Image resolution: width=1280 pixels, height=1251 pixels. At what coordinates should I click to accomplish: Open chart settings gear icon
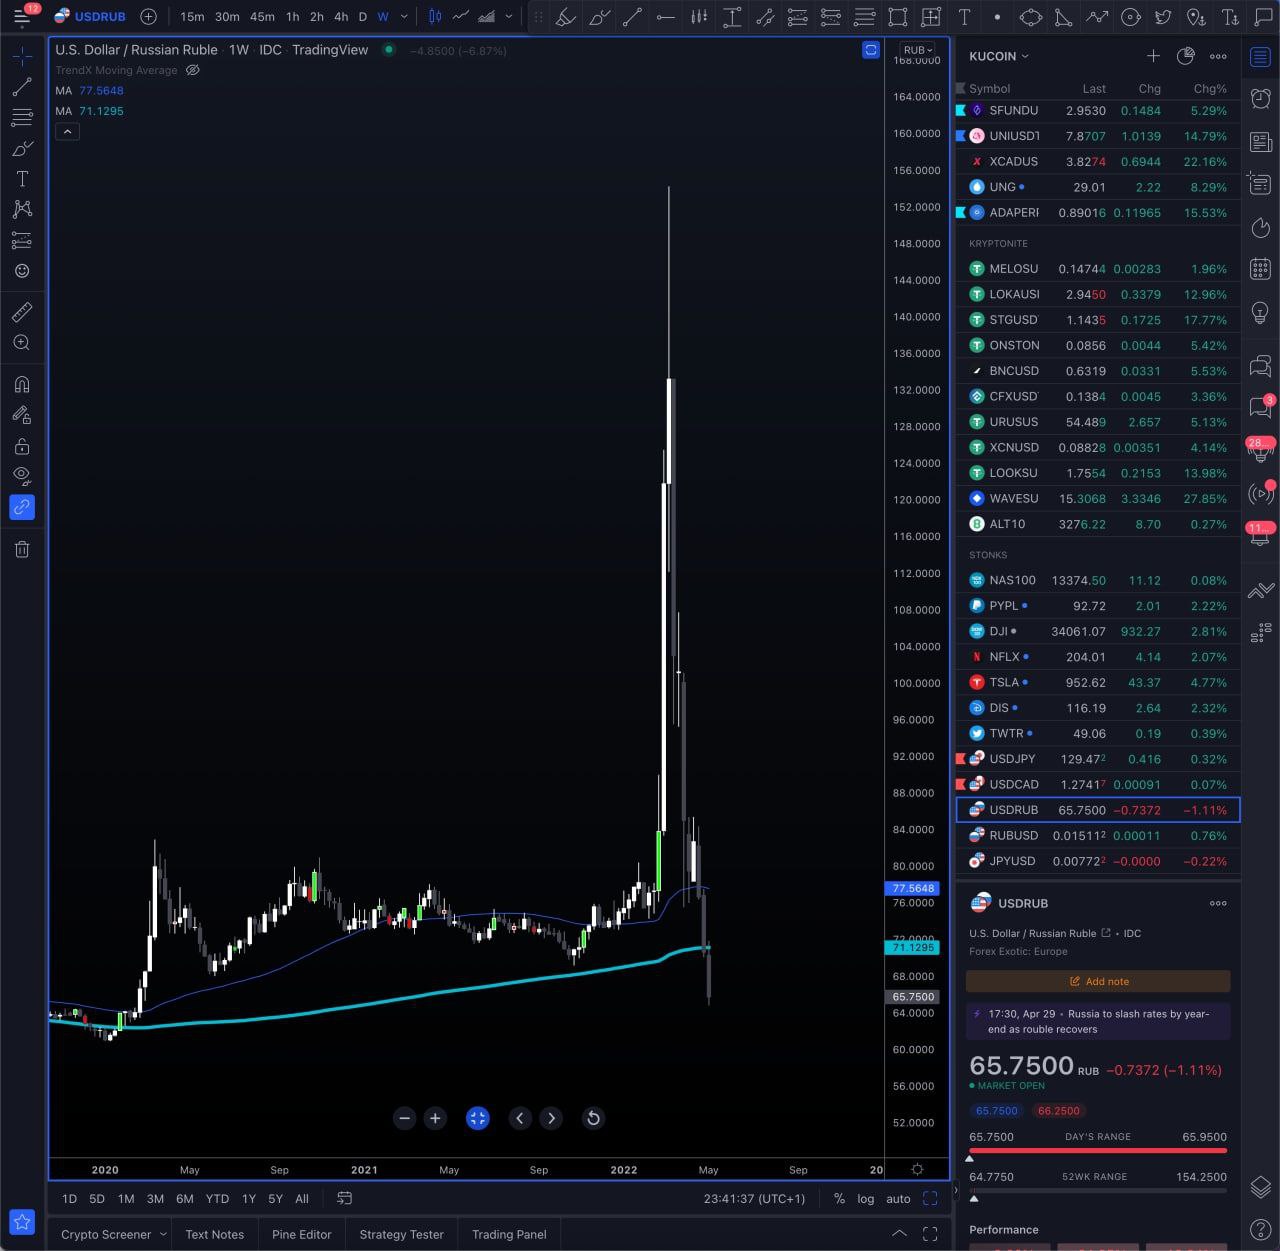917,1169
